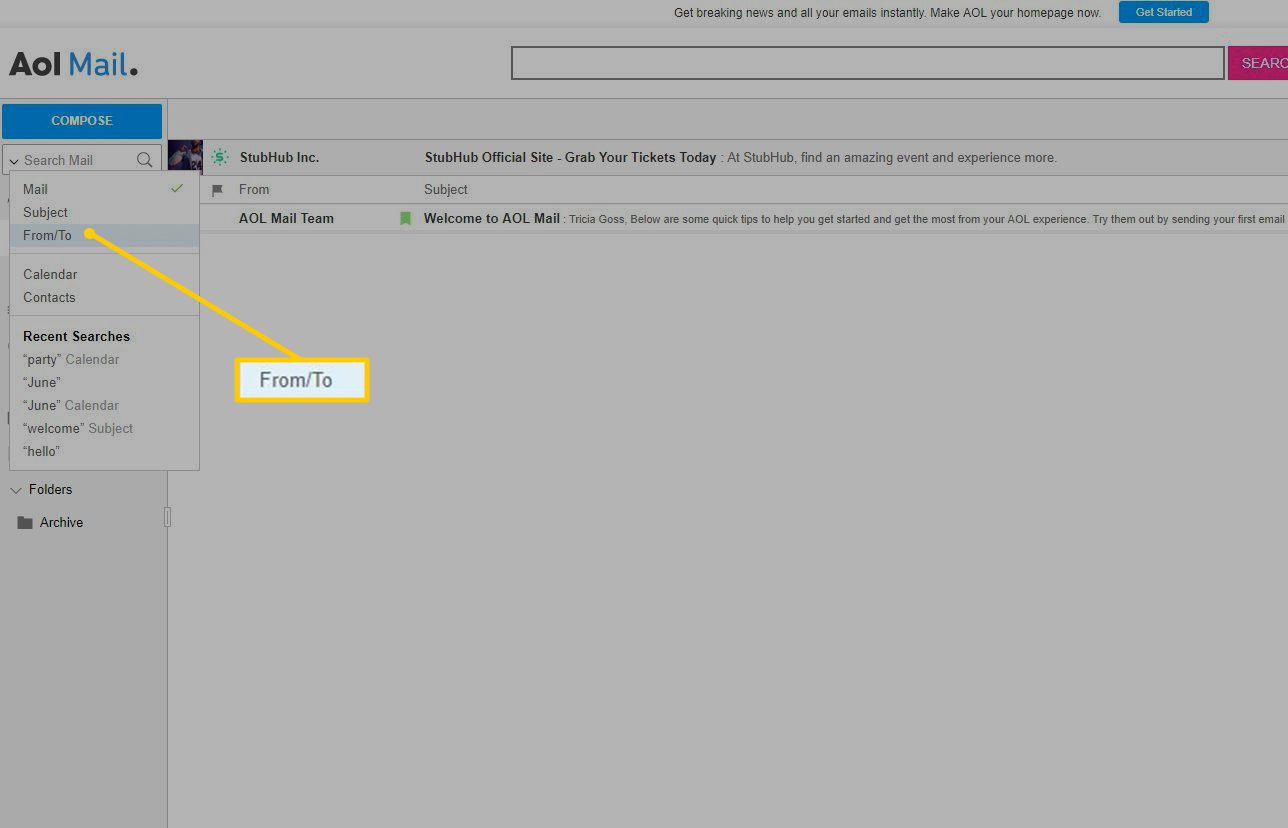Select recent search "June" Calendar
Viewport: 1288px width, 828px height.
pyautogui.click(x=71, y=405)
